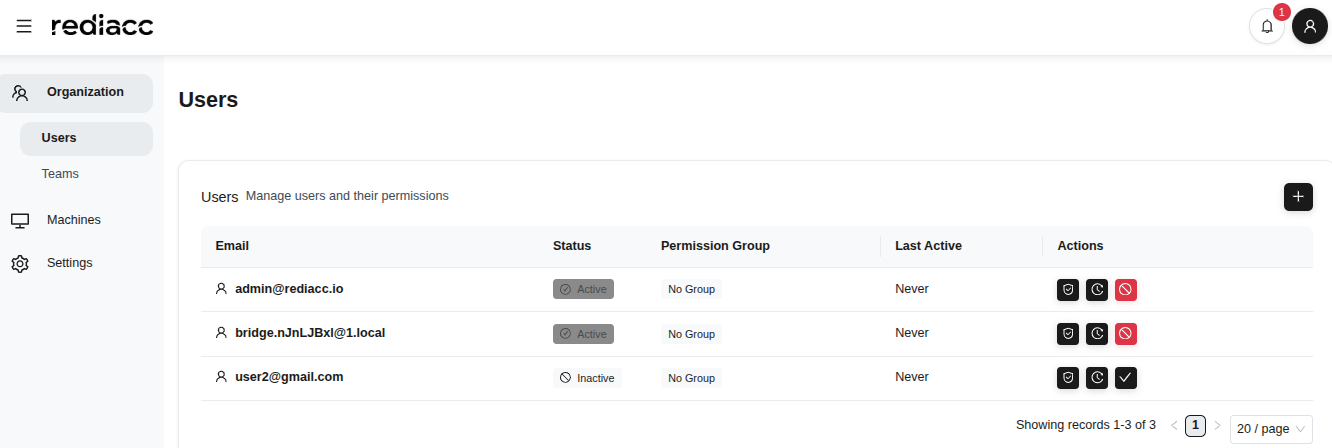Click page 1 in pagination
This screenshot has width=1332, height=448.
[1195, 425]
